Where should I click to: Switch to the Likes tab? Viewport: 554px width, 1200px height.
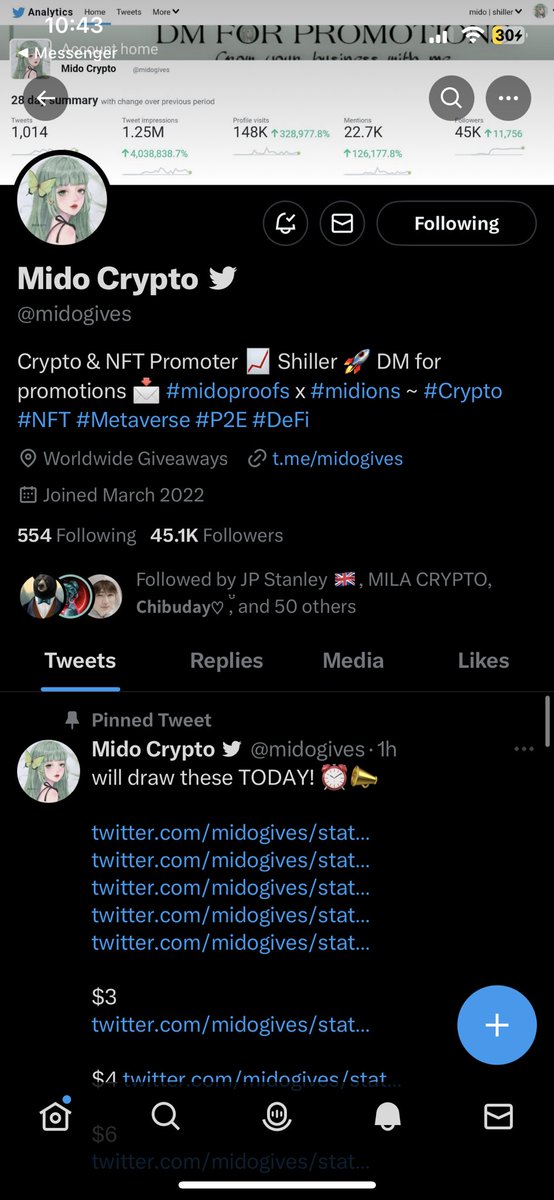[x=483, y=660]
